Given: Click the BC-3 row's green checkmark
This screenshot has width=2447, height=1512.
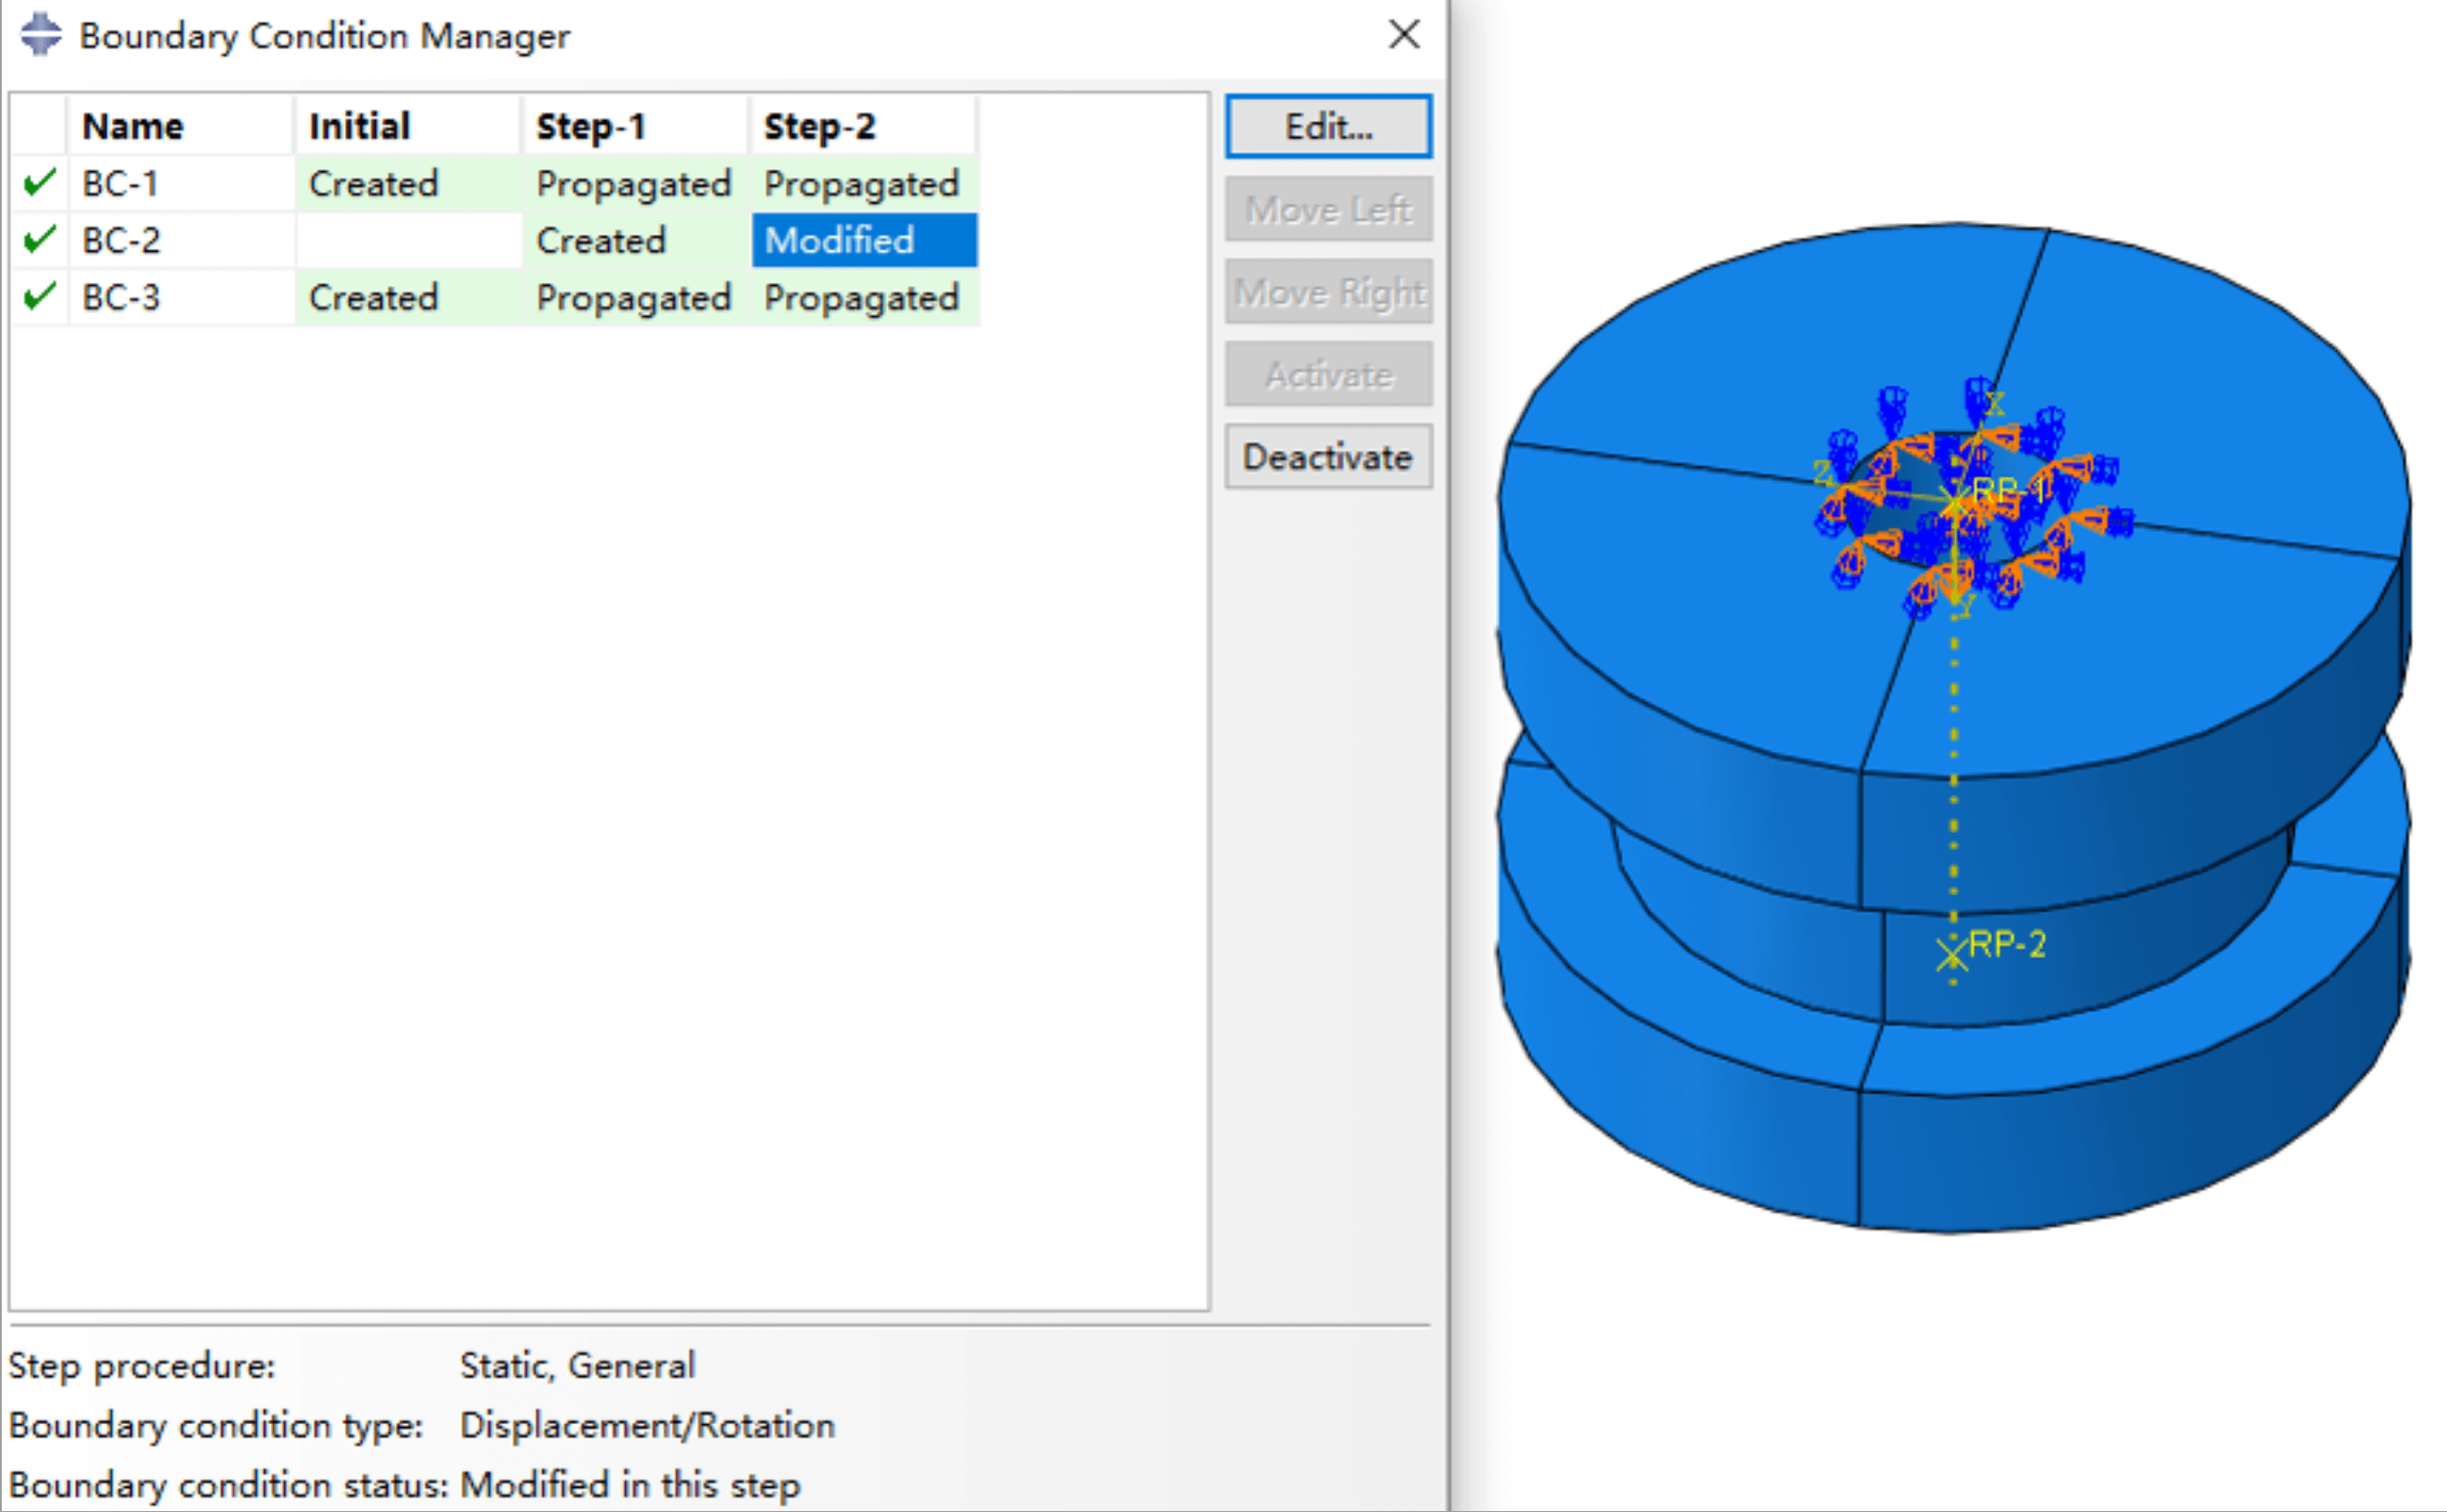Looking at the screenshot, I should (39, 297).
